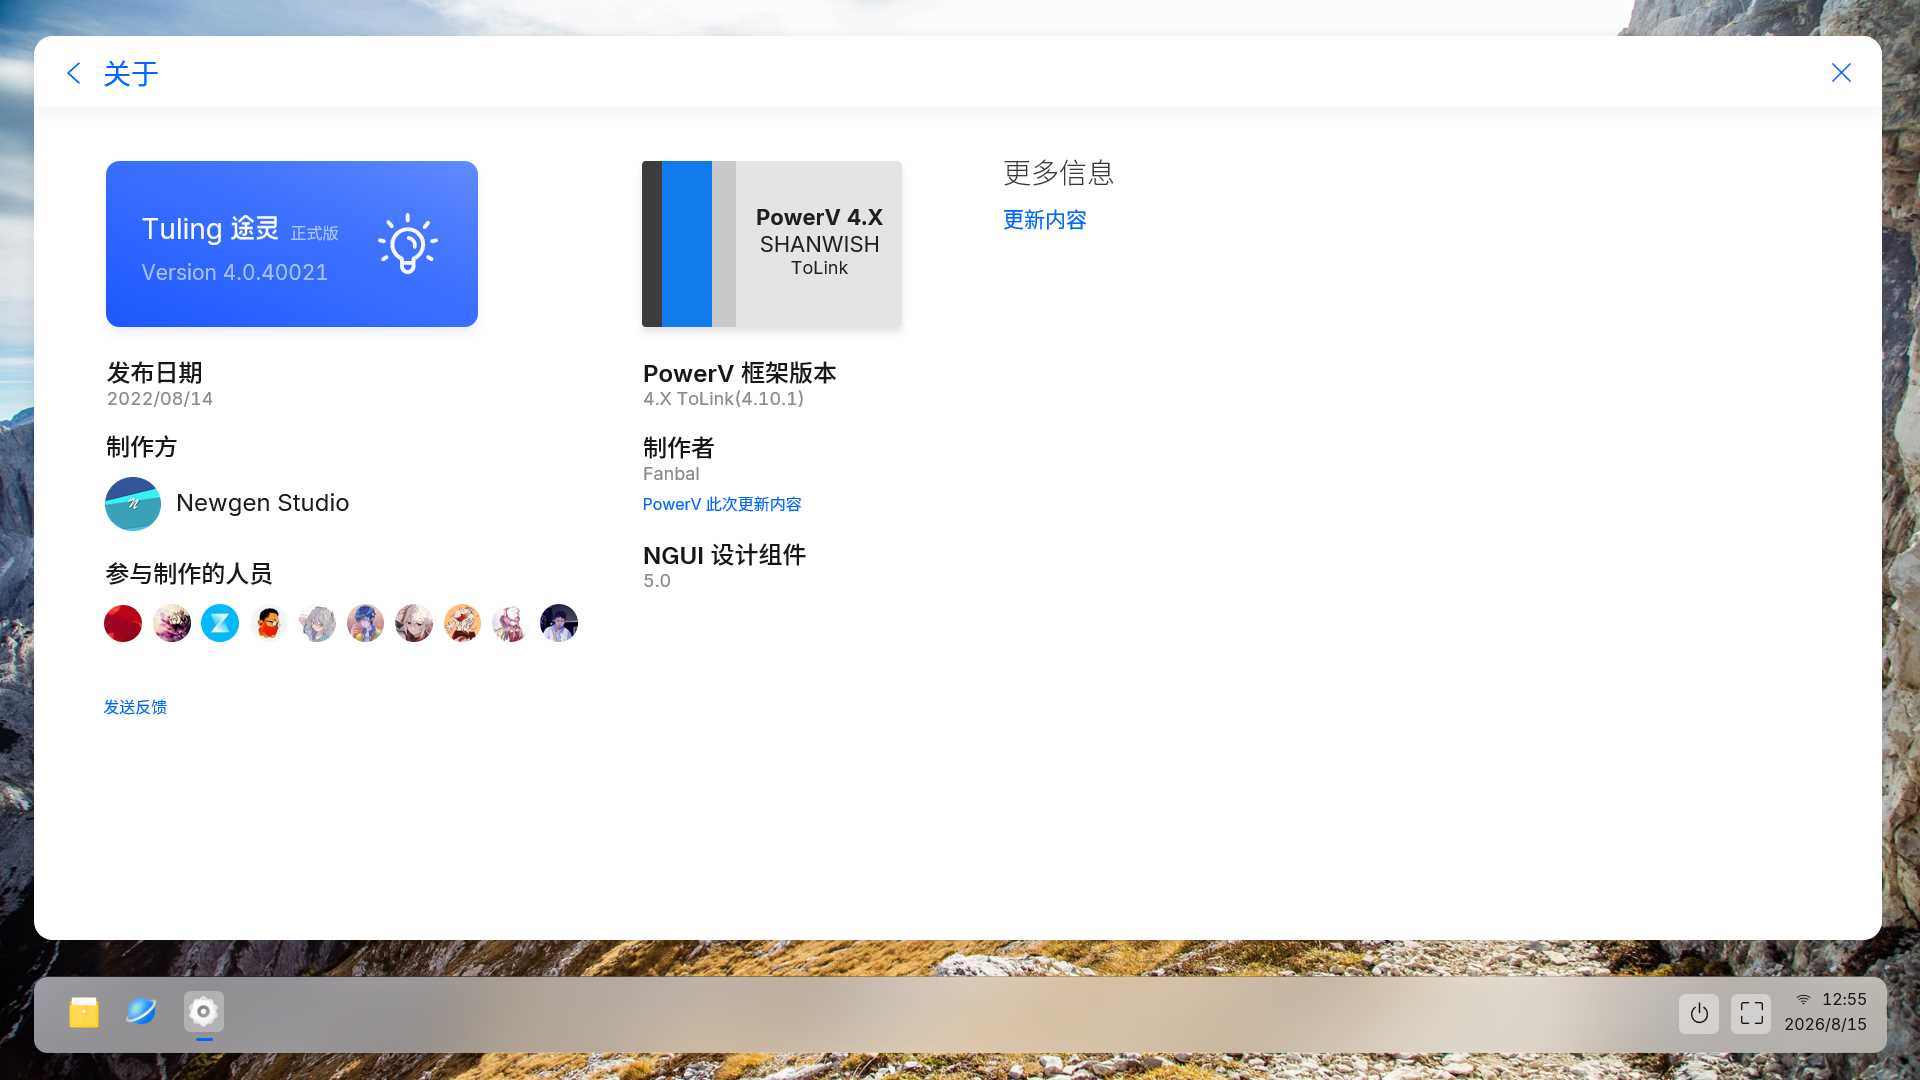
Task: Click the 更多信息 heading
Action: tap(1058, 173)
